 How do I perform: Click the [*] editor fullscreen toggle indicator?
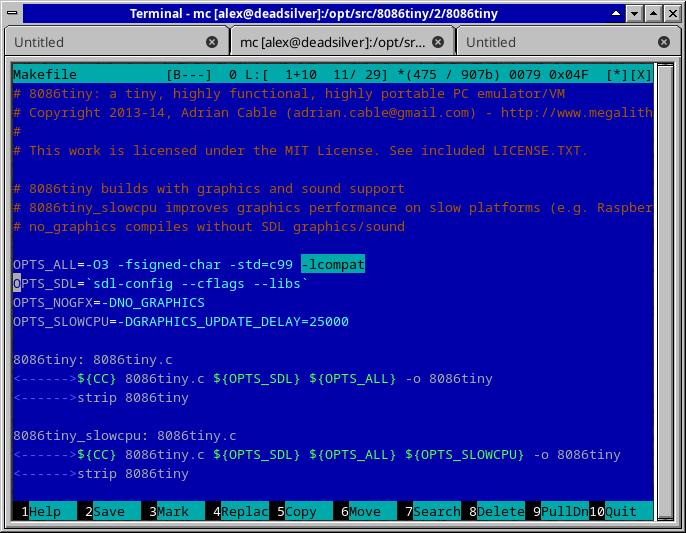(617, 75)
